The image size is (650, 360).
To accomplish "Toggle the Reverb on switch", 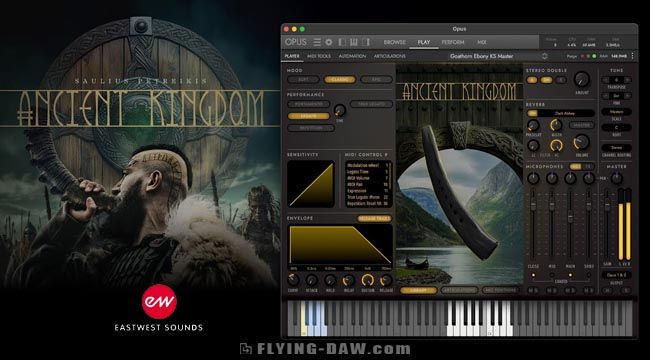I will (532, 113).
